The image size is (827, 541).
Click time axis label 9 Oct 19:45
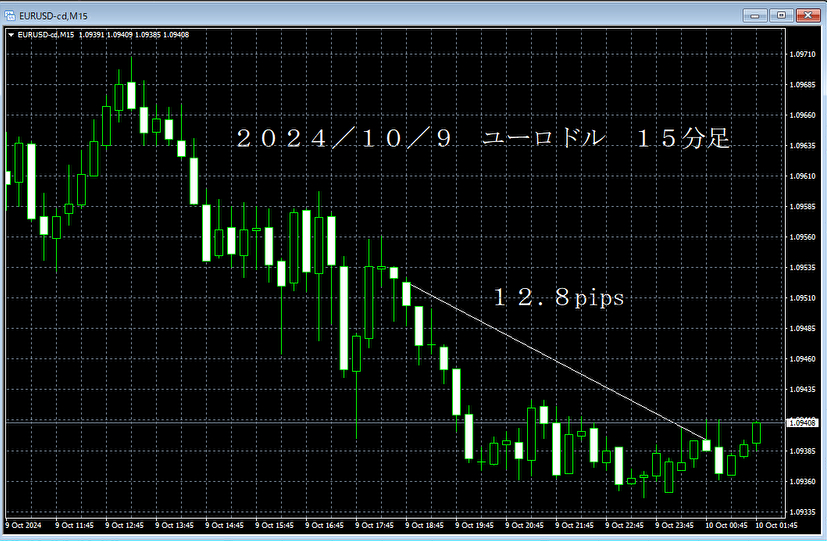[x=475, y=526]
